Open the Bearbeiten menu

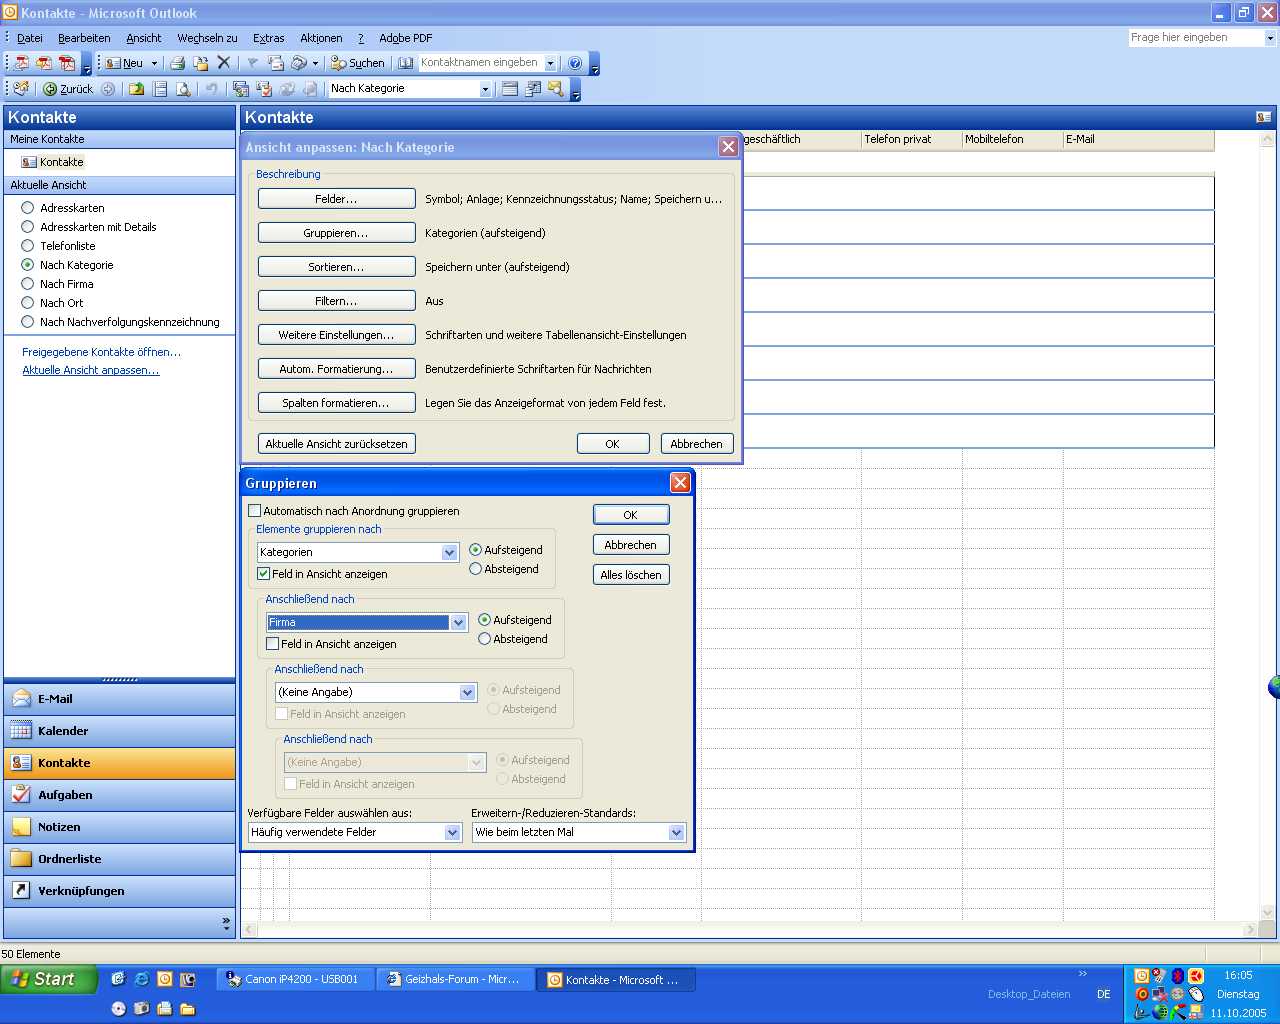[x=84, y=38]
